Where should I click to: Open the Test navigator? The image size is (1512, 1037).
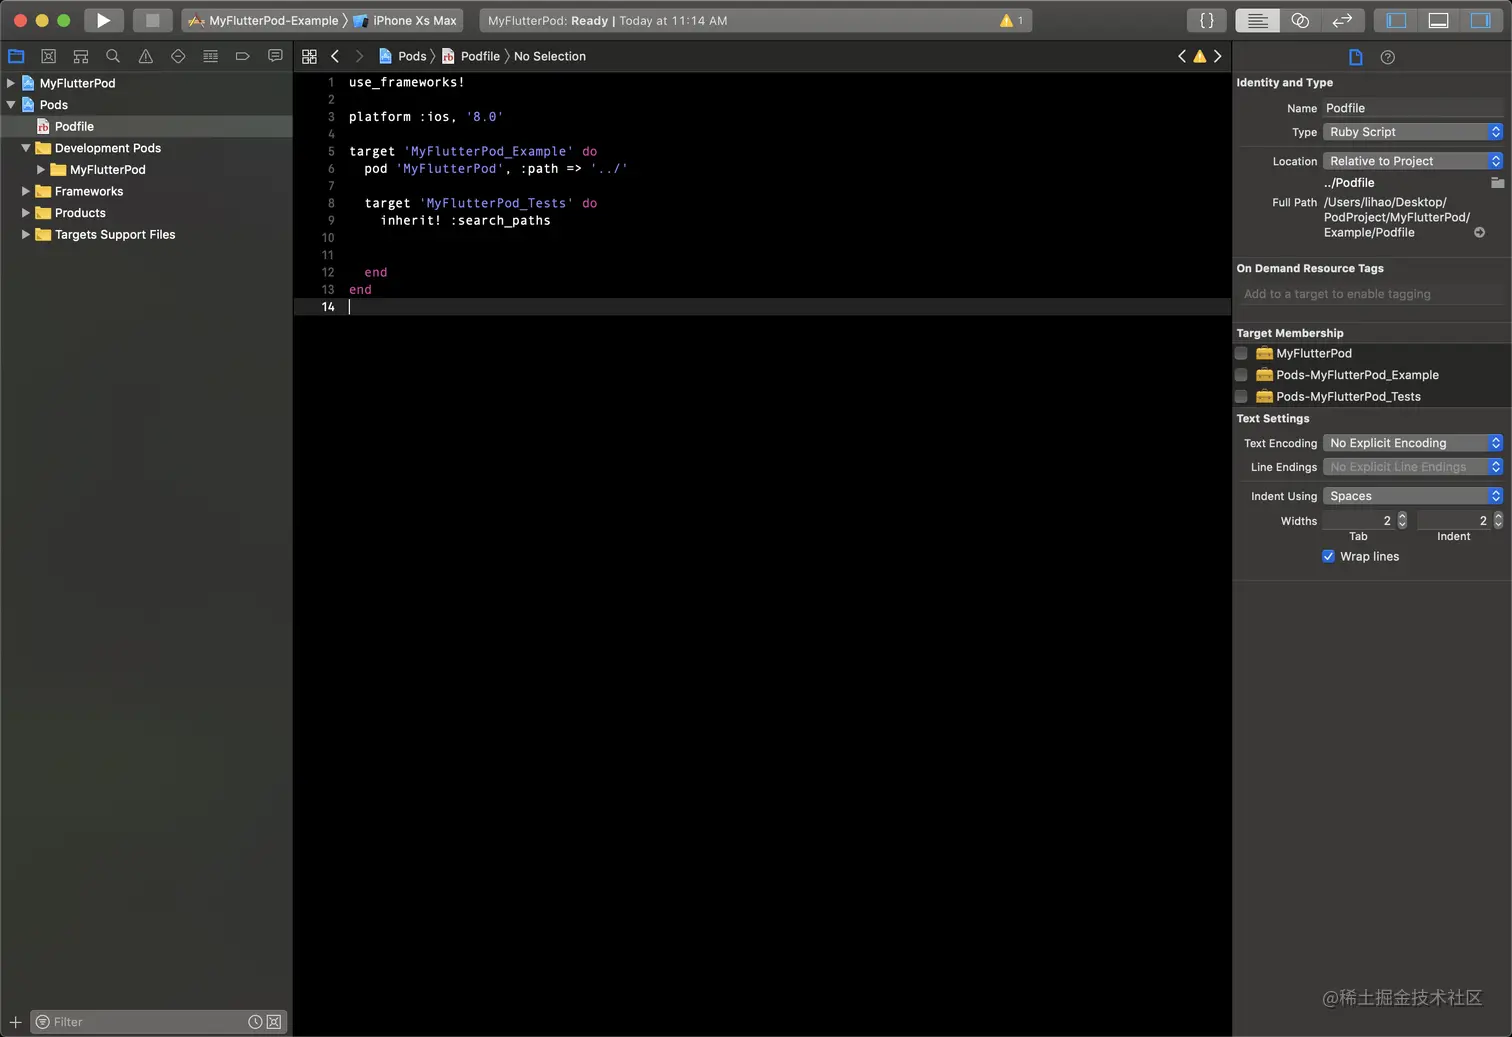[x=178, y=56]
